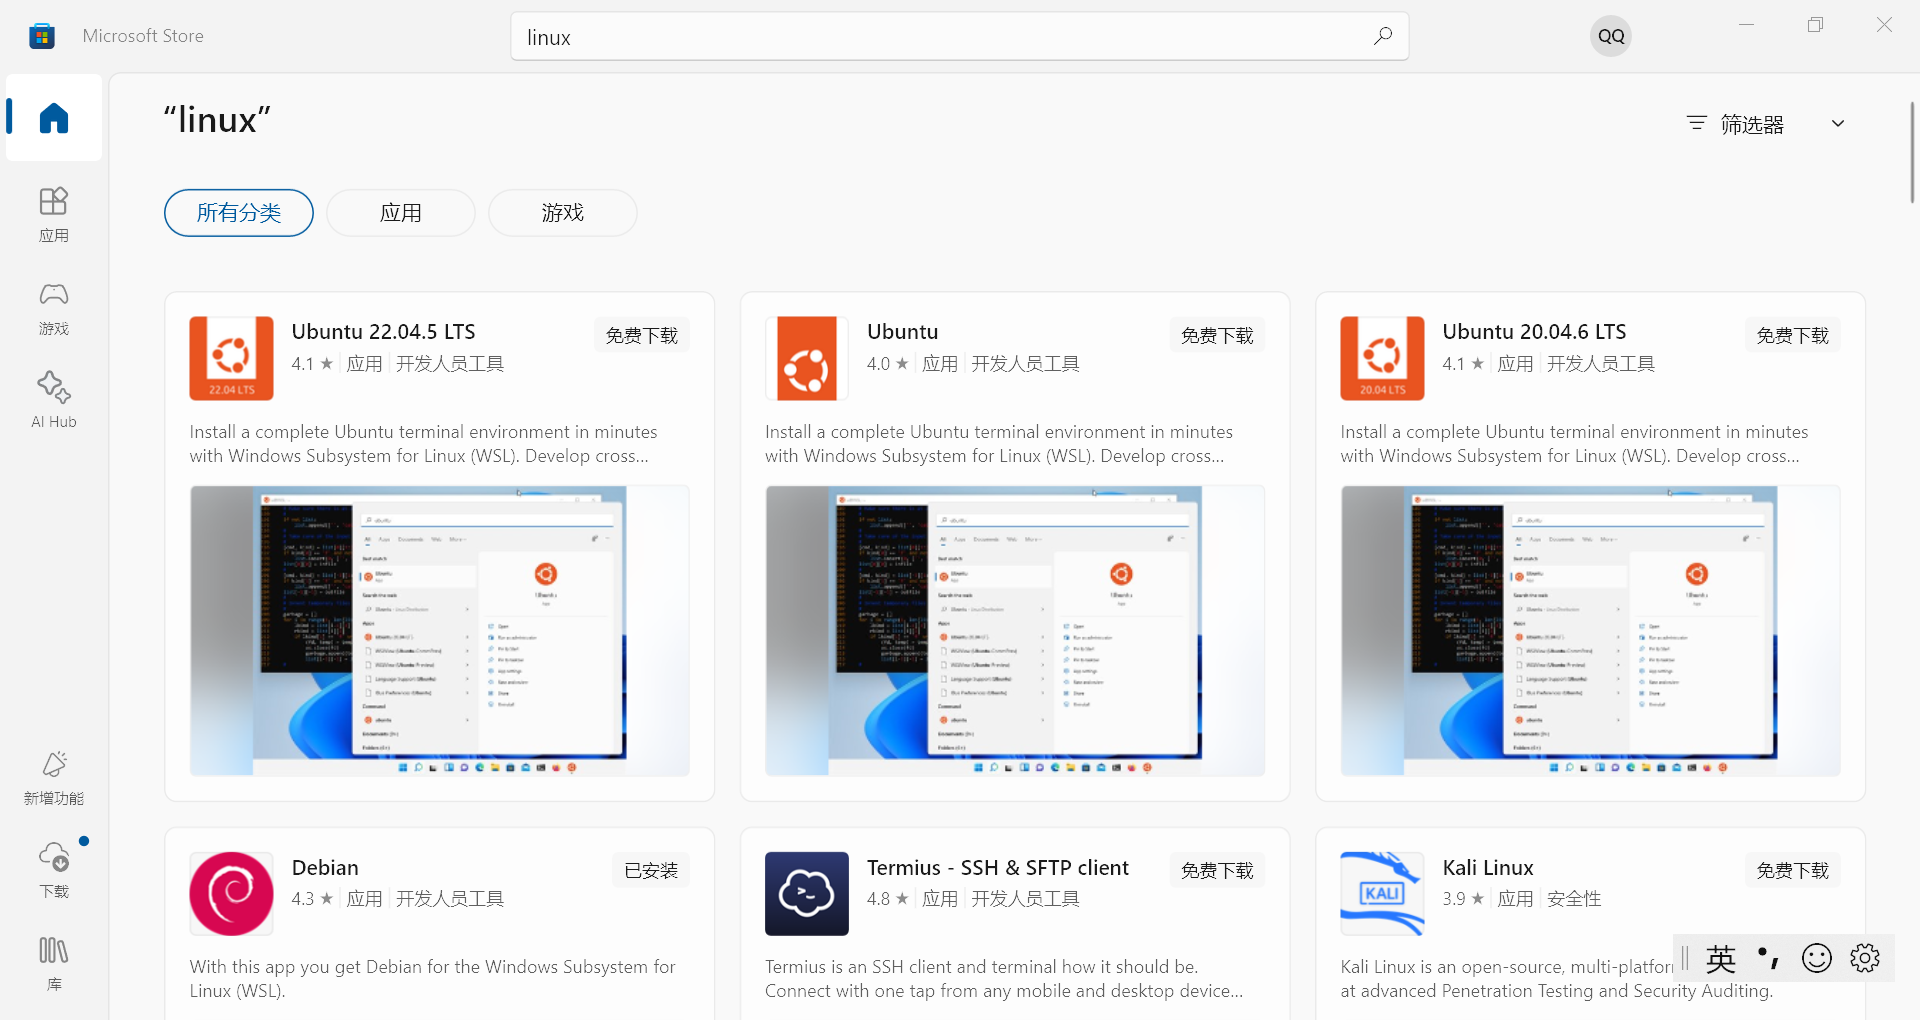Click Debian's 开发人员工具 category label

(x=450, y=898)
